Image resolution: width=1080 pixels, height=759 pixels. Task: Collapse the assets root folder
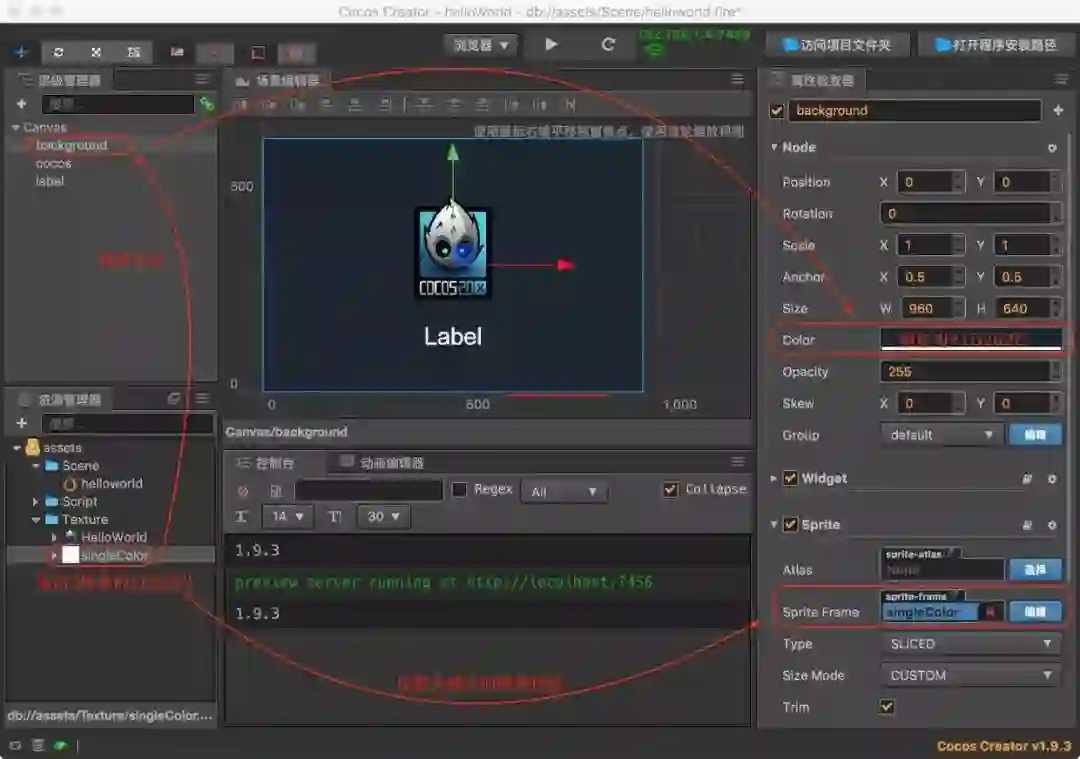[17, 448]
